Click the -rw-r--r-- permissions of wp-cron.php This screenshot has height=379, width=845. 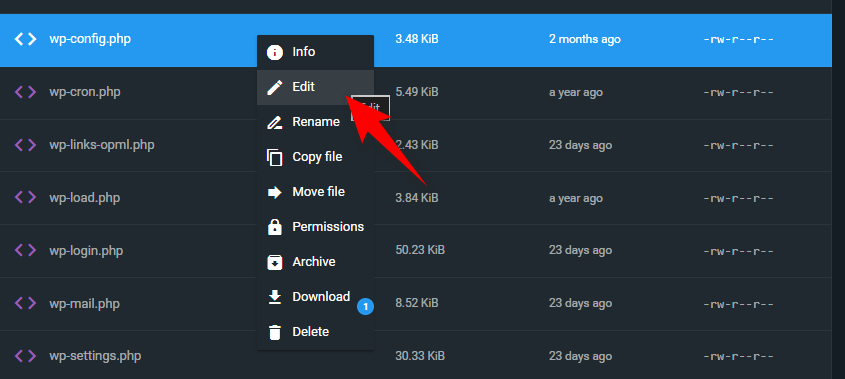[738, 92]
